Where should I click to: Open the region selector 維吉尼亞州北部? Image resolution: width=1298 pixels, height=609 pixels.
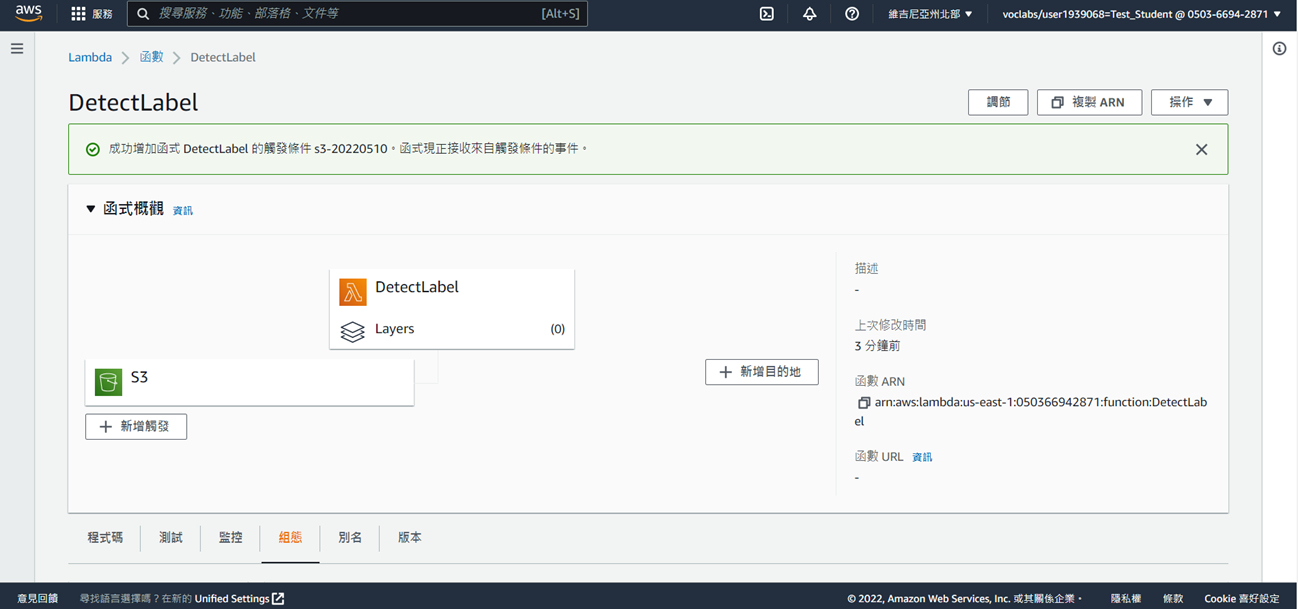(x=930, y=14)
